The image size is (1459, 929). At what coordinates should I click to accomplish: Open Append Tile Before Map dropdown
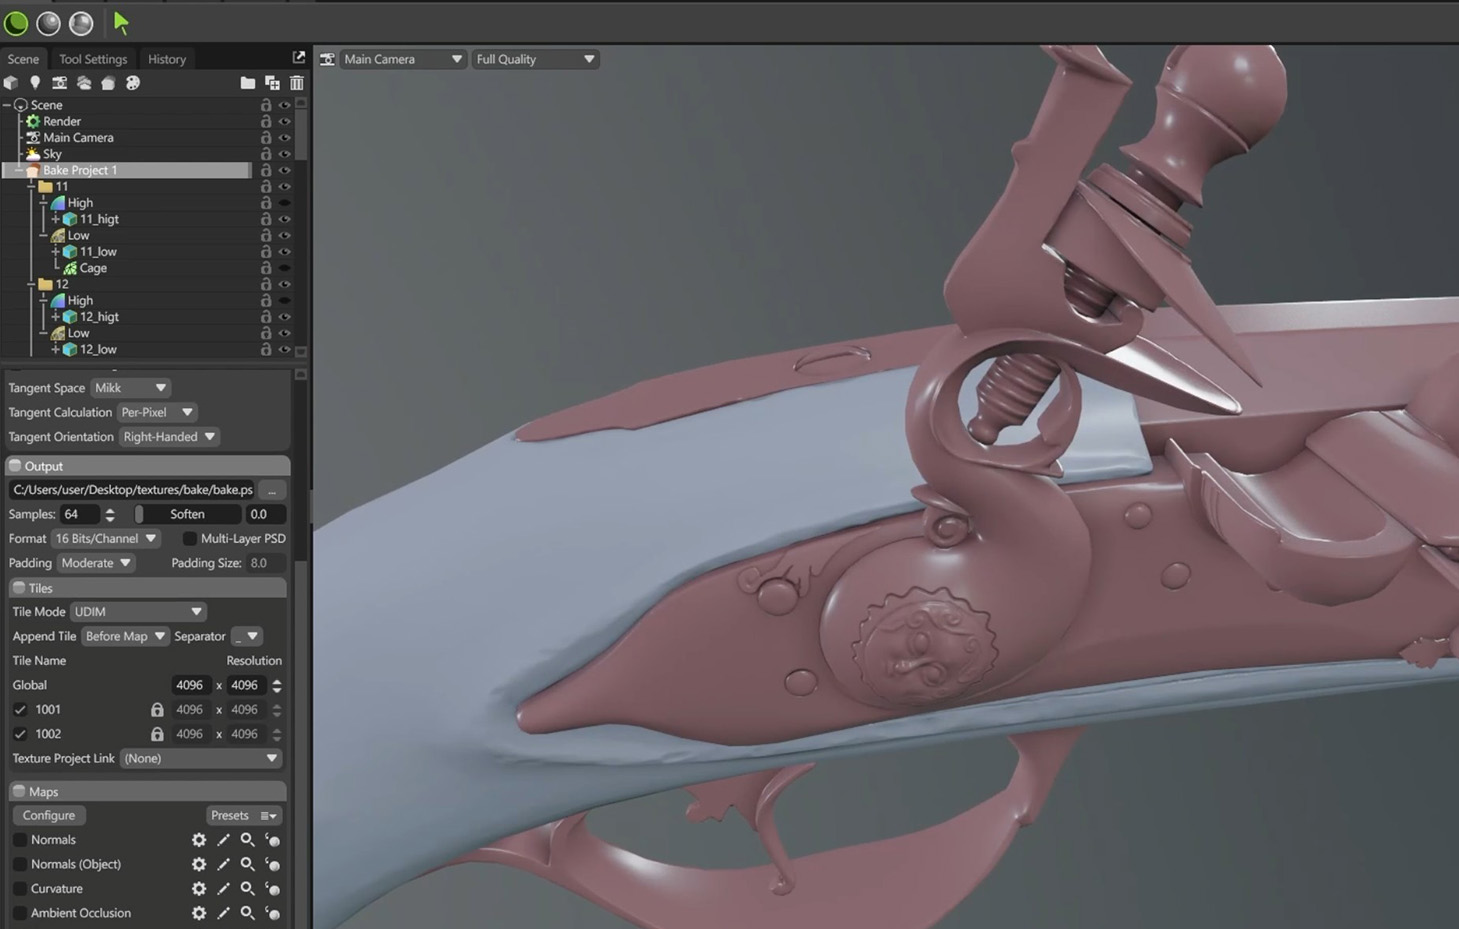(124, 636)
